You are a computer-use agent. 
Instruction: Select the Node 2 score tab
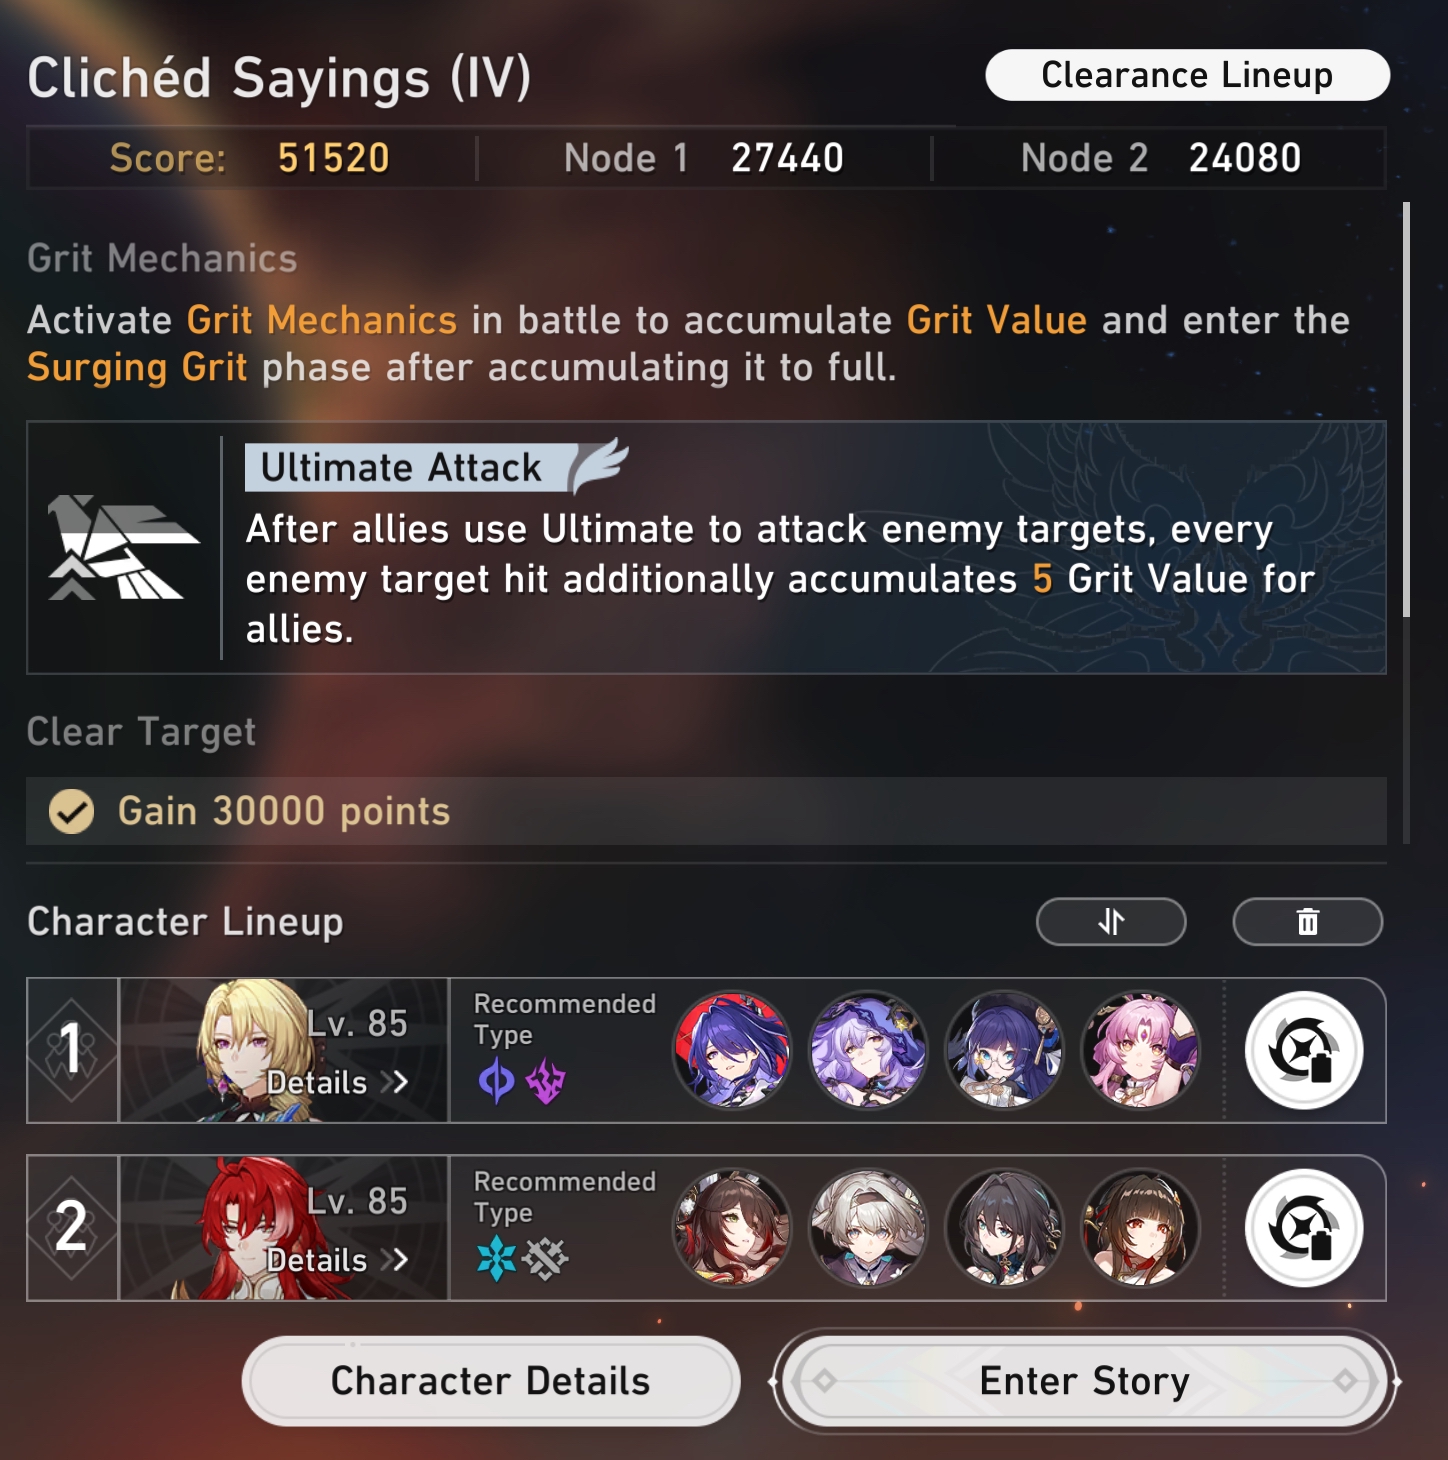click(x=1160, y=158)
